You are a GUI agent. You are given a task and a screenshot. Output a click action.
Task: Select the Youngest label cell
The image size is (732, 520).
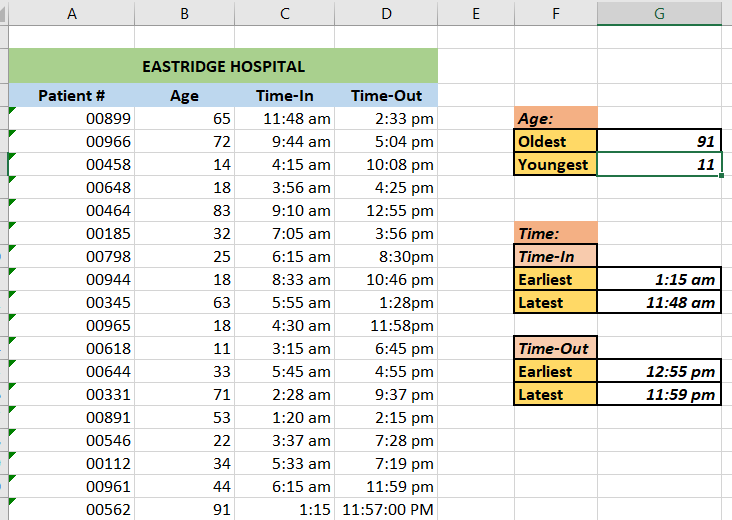click(x=555, y=165)
